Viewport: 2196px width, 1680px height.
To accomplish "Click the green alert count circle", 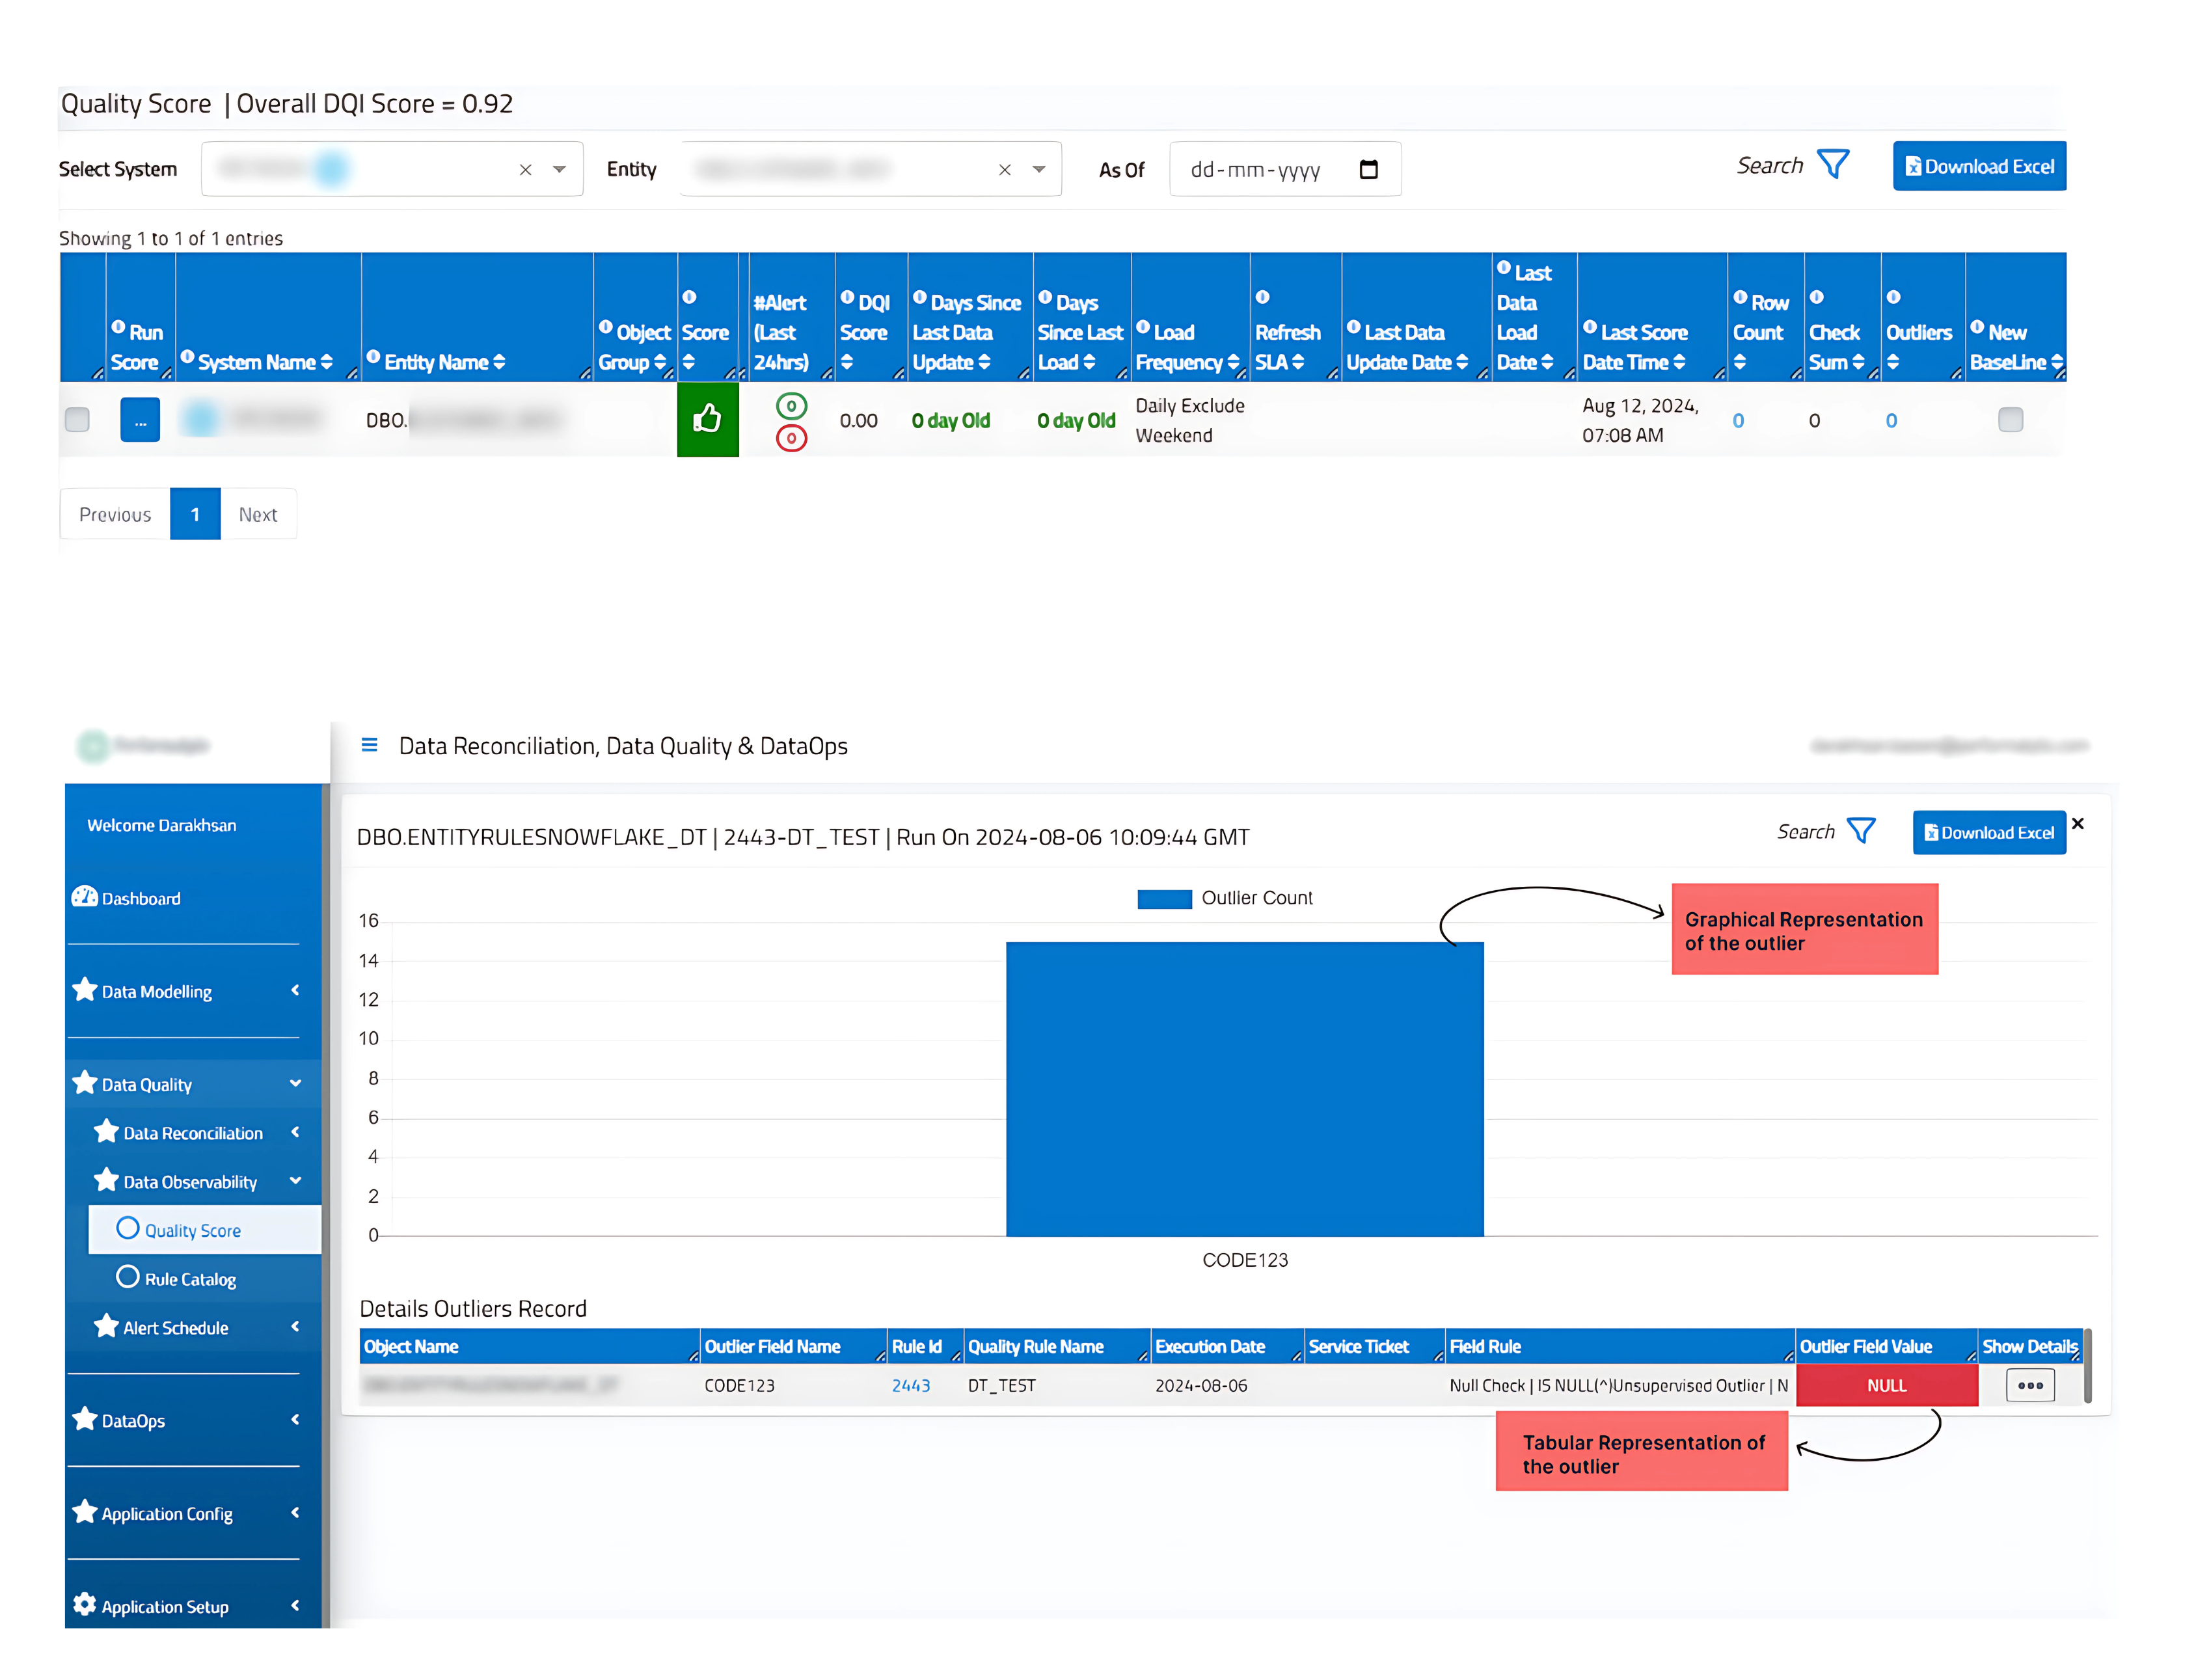I will click(791, 406).
